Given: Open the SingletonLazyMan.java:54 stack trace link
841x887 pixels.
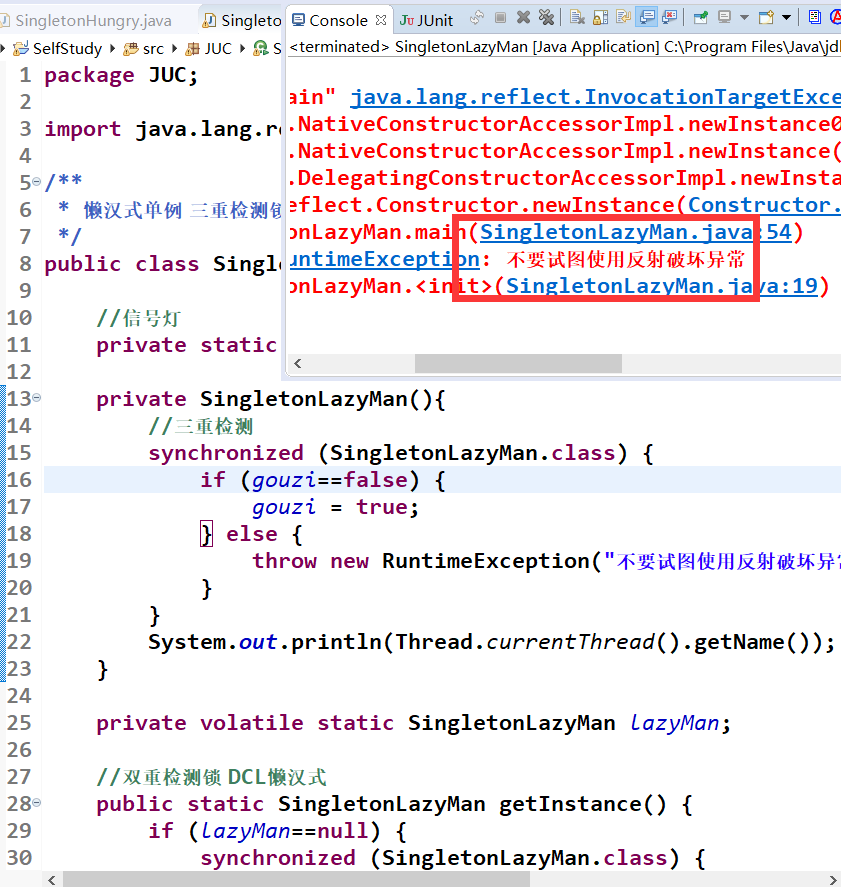Looking at the screenshot, I should tap(636, 232).
